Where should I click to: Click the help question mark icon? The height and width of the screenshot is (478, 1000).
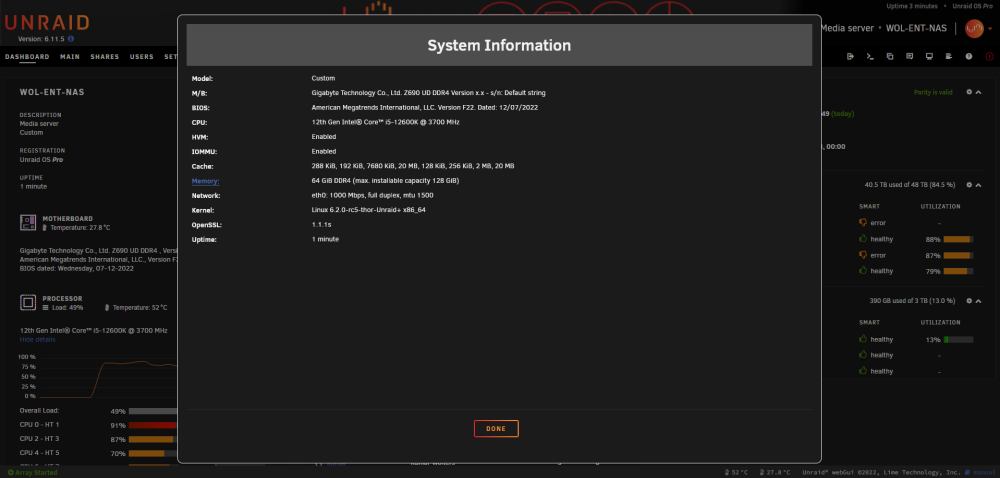point(969,57)
